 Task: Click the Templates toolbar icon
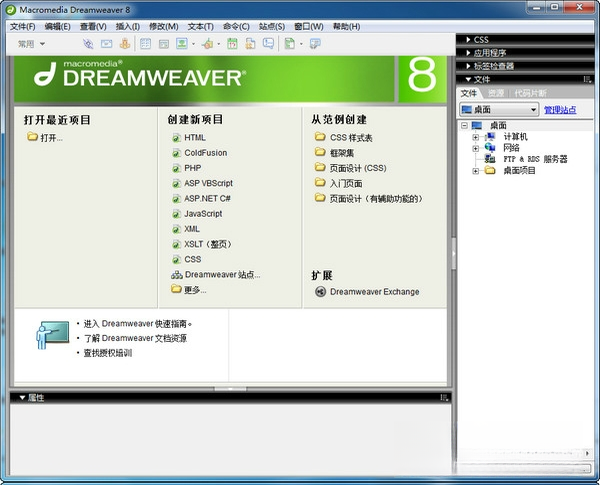[290, 44]
